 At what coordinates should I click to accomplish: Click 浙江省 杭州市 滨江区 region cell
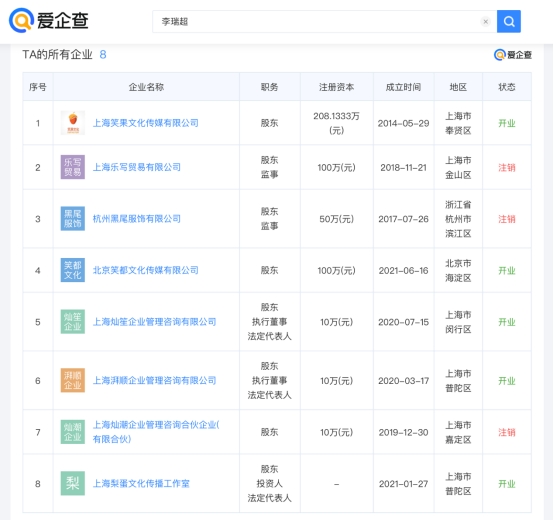pos(458,219)
